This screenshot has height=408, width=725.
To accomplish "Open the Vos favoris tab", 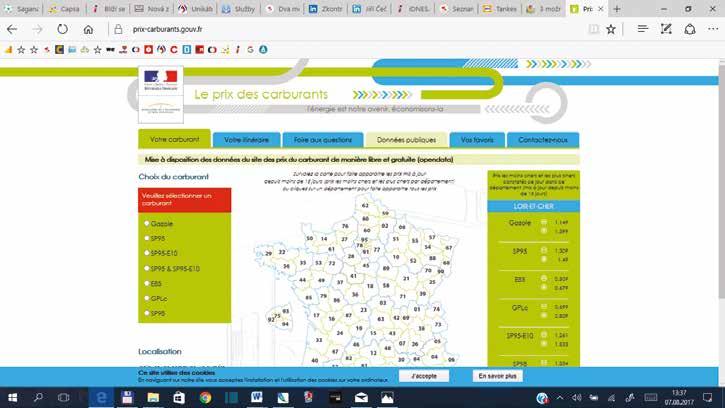I will [x=477, y=140].
